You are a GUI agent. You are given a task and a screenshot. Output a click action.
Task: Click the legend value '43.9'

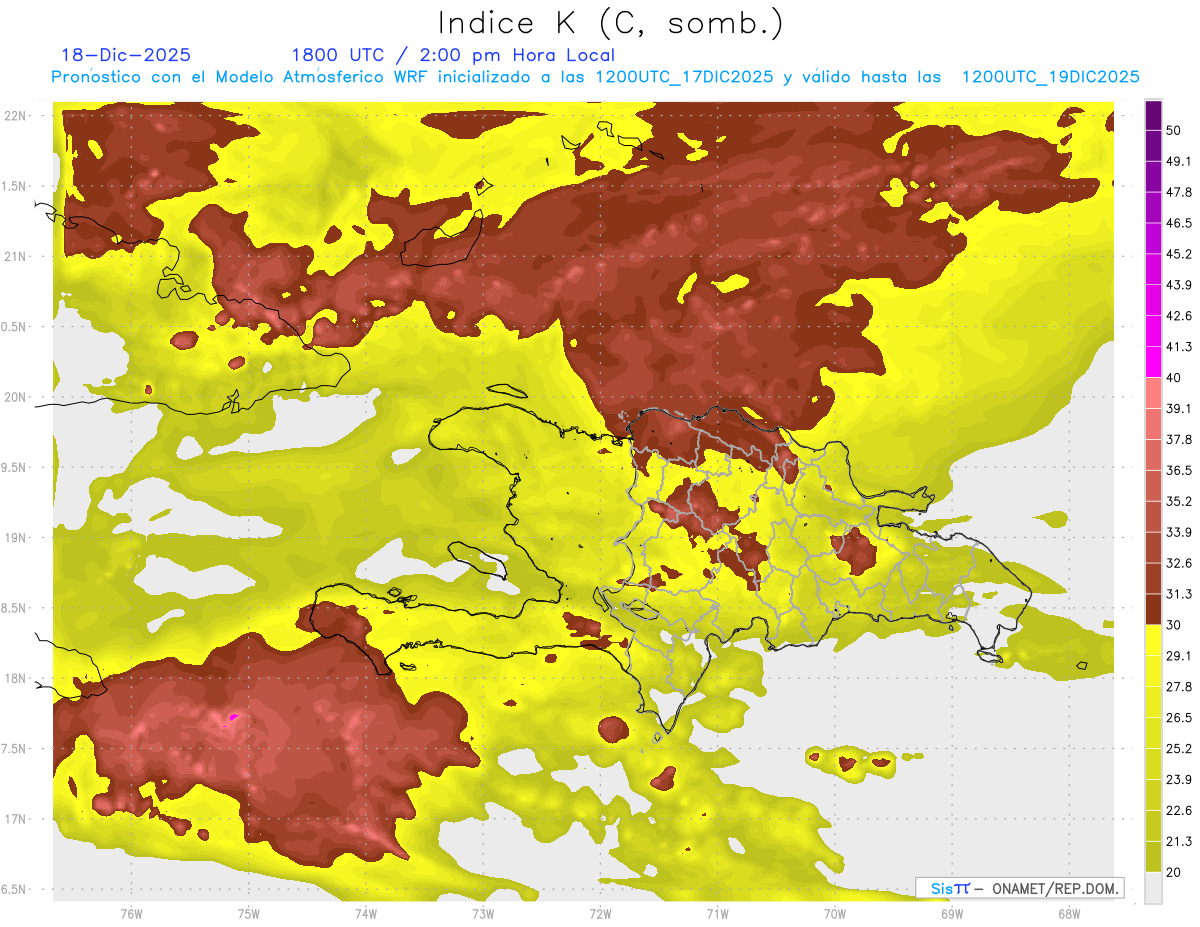tap(1177, 284)
